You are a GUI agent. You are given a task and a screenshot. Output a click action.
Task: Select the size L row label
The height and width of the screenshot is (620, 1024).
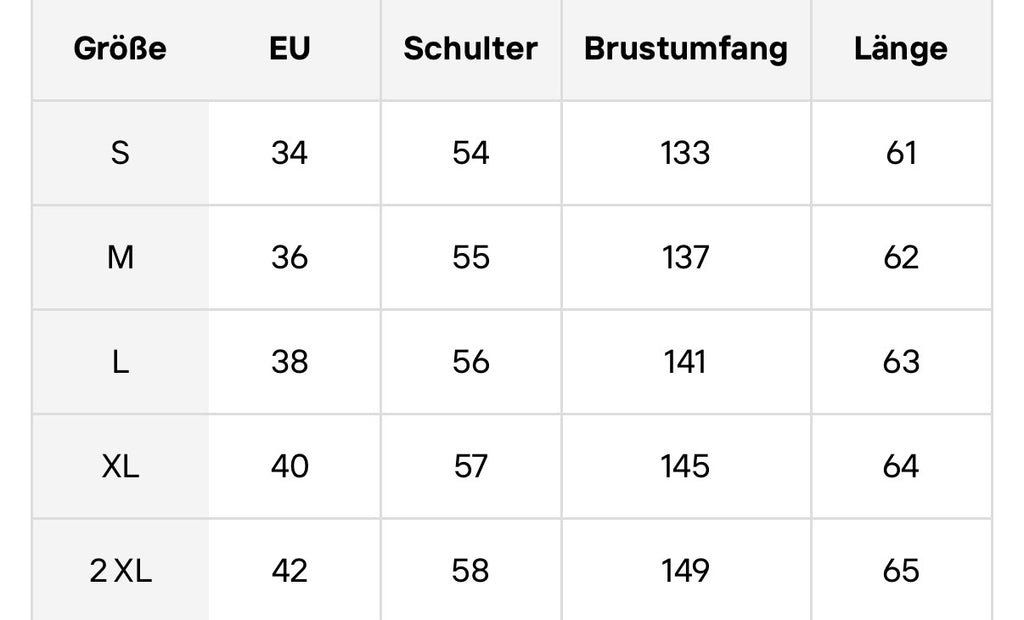pyautogui.click(x=120, y=362)
